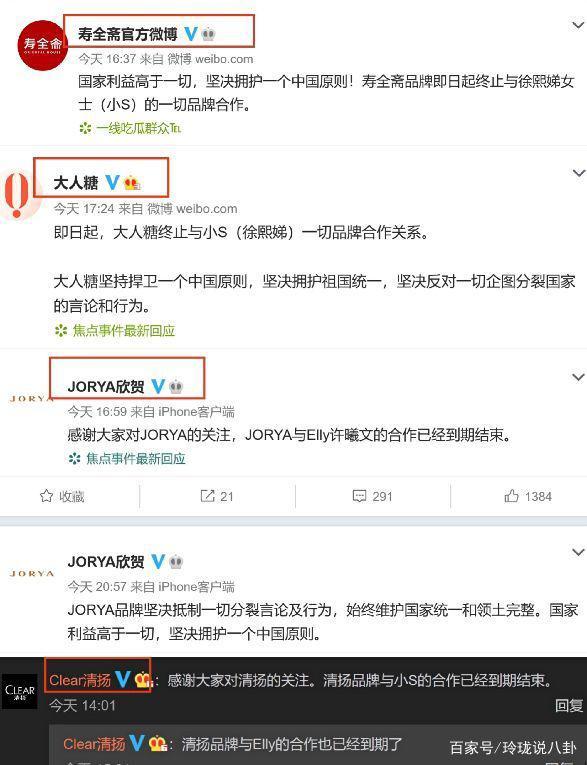The height and width of the screenshot is (765, 587).
Task: Expand the chevron menu on 大人糖 post
Action: [x=579, y=173]
